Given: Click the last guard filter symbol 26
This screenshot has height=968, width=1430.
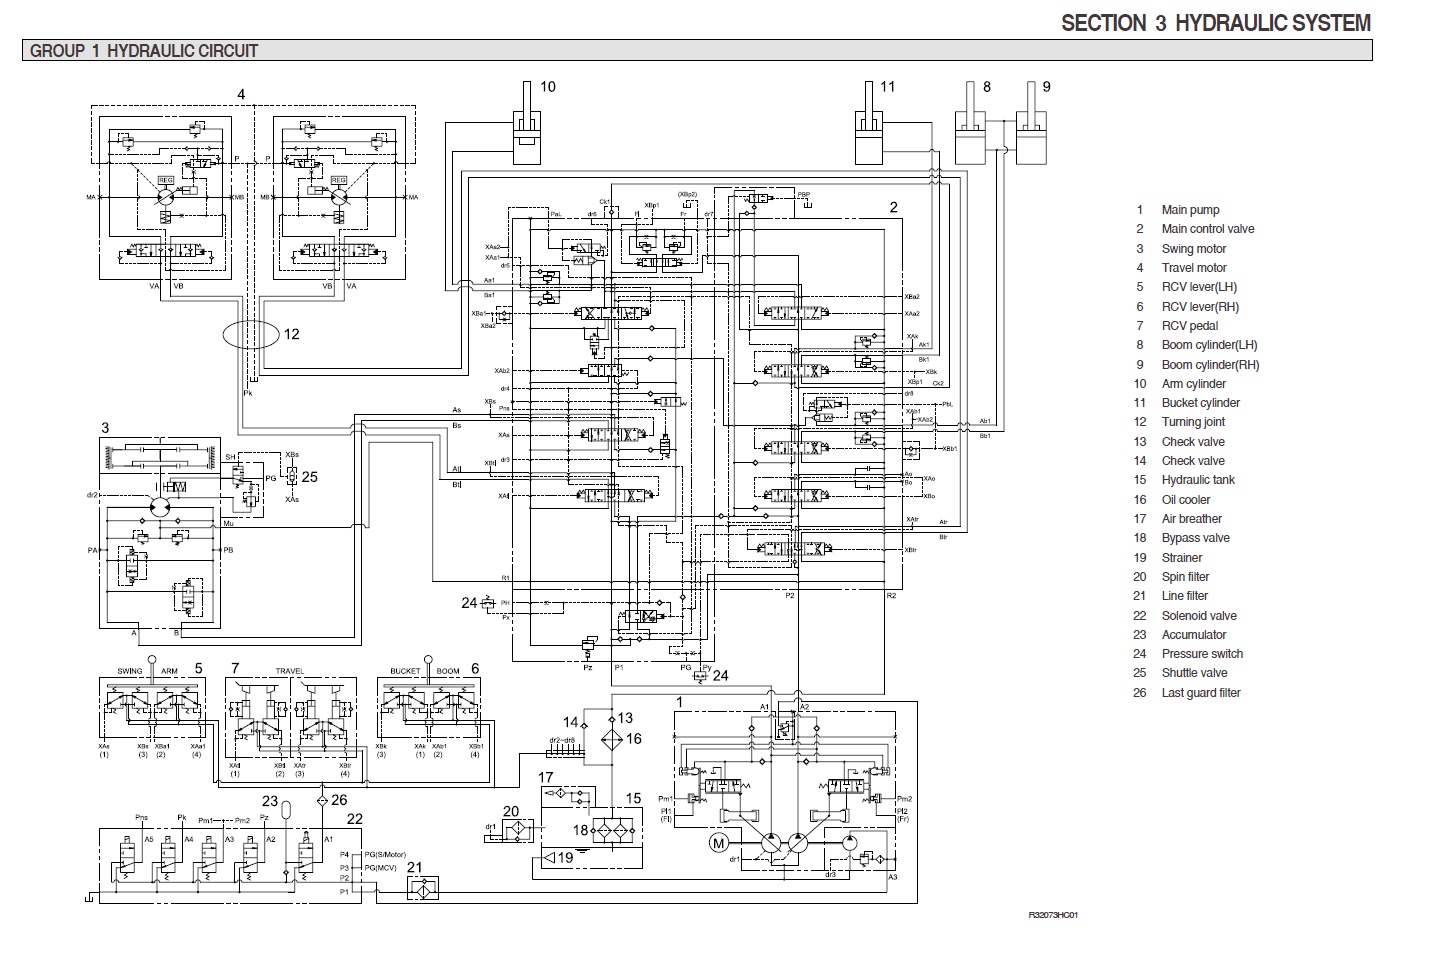Looking at the screenshot, I should 322,800.
